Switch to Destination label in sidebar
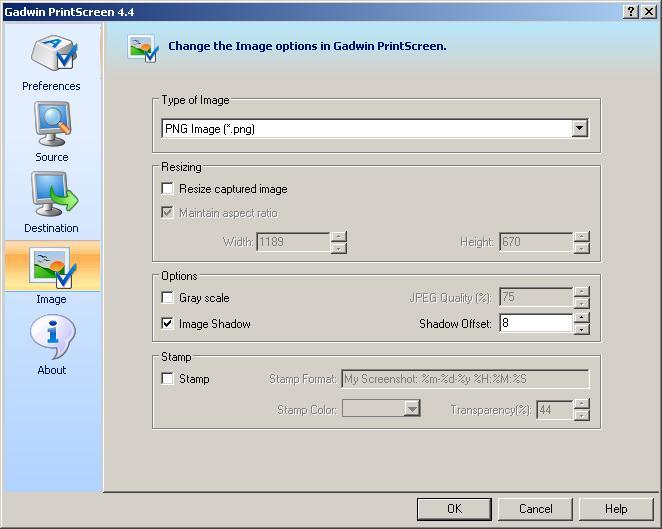Image resolution: width=662 pixels, height=529 pixels. click(x=51, y=228)
